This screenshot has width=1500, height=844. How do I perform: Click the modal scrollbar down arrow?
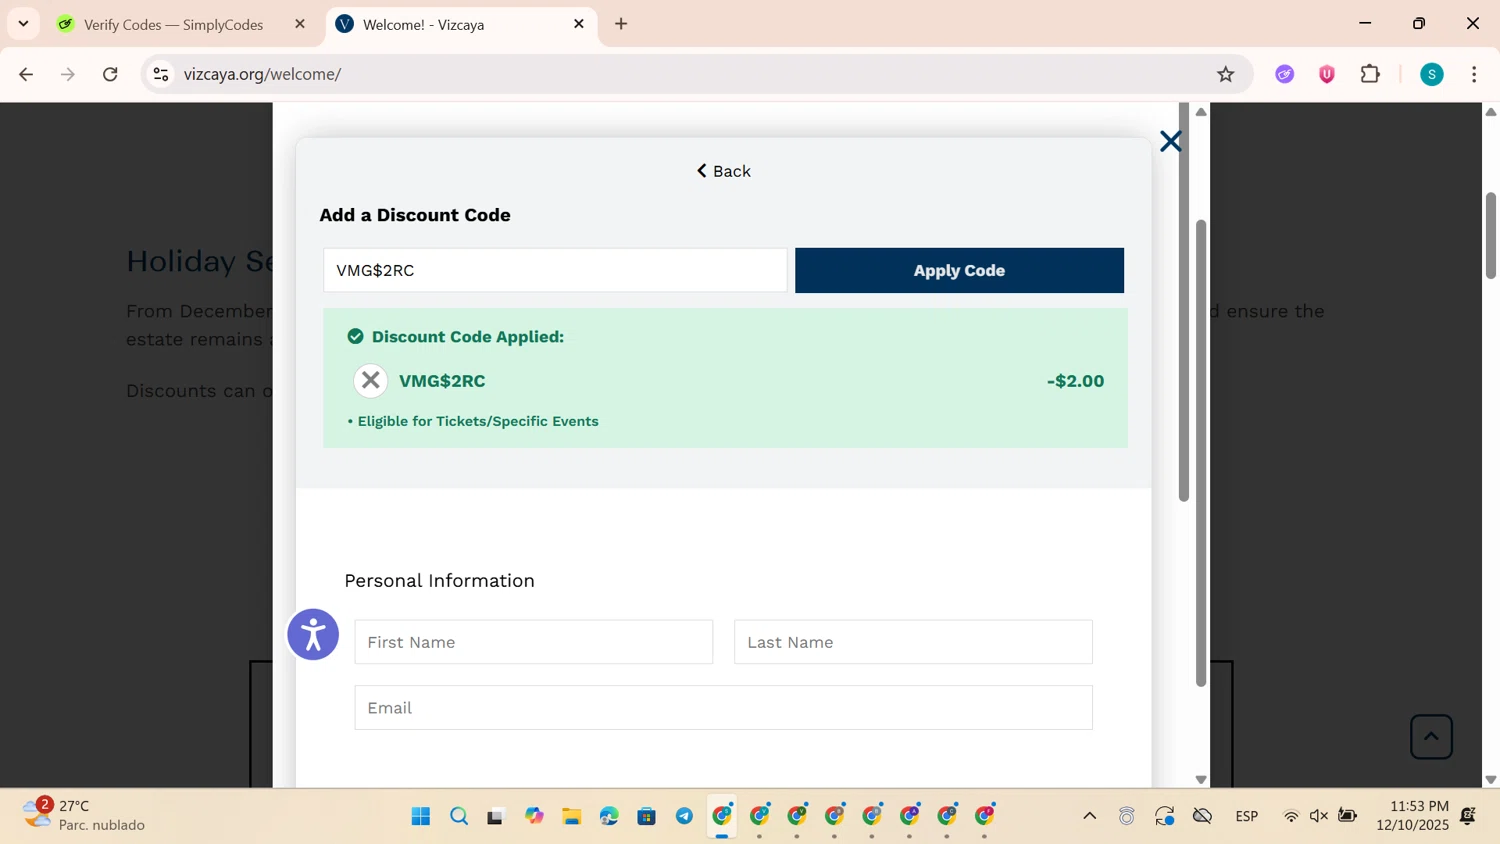[x=1201, y=780]
